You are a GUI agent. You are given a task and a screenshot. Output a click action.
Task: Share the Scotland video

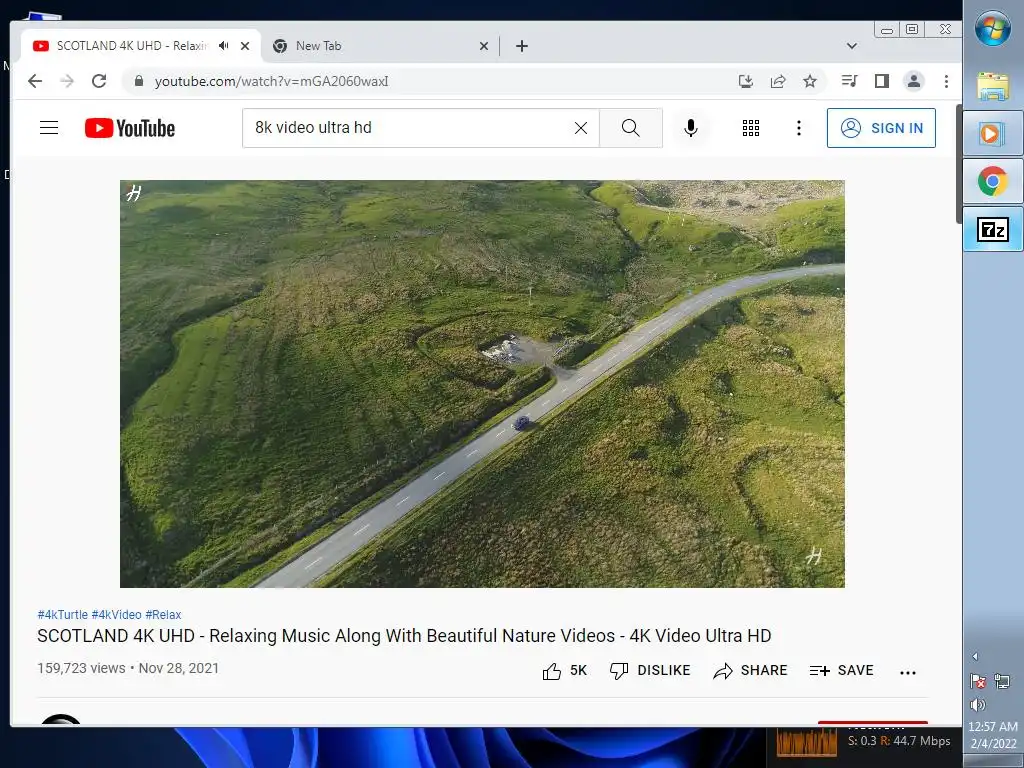(x=750, y=671)
